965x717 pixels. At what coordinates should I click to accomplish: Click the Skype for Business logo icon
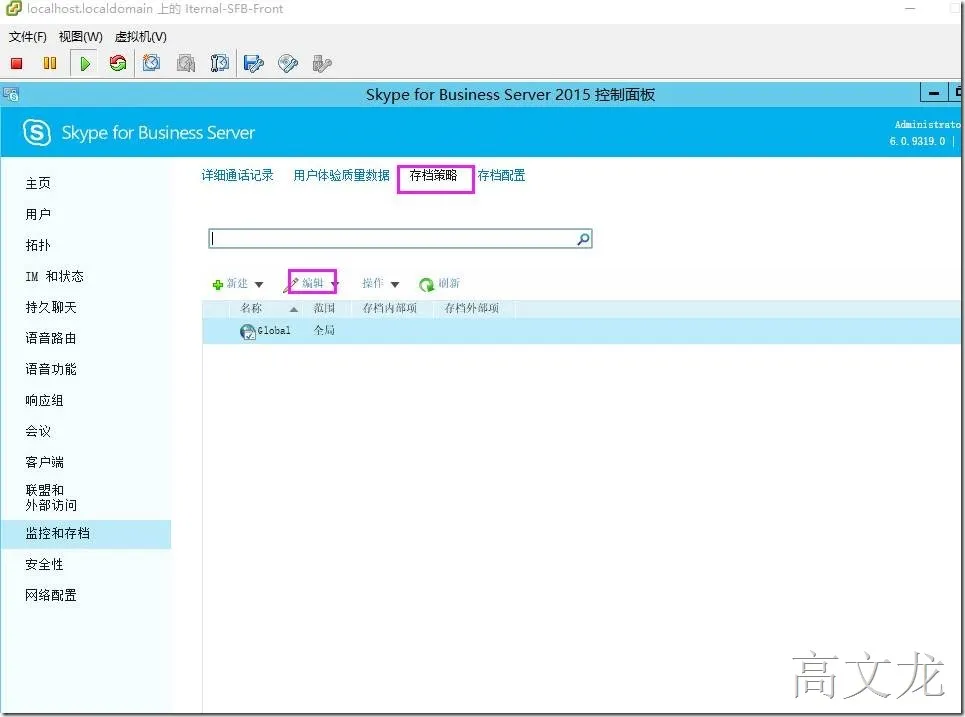click(36, 132)
